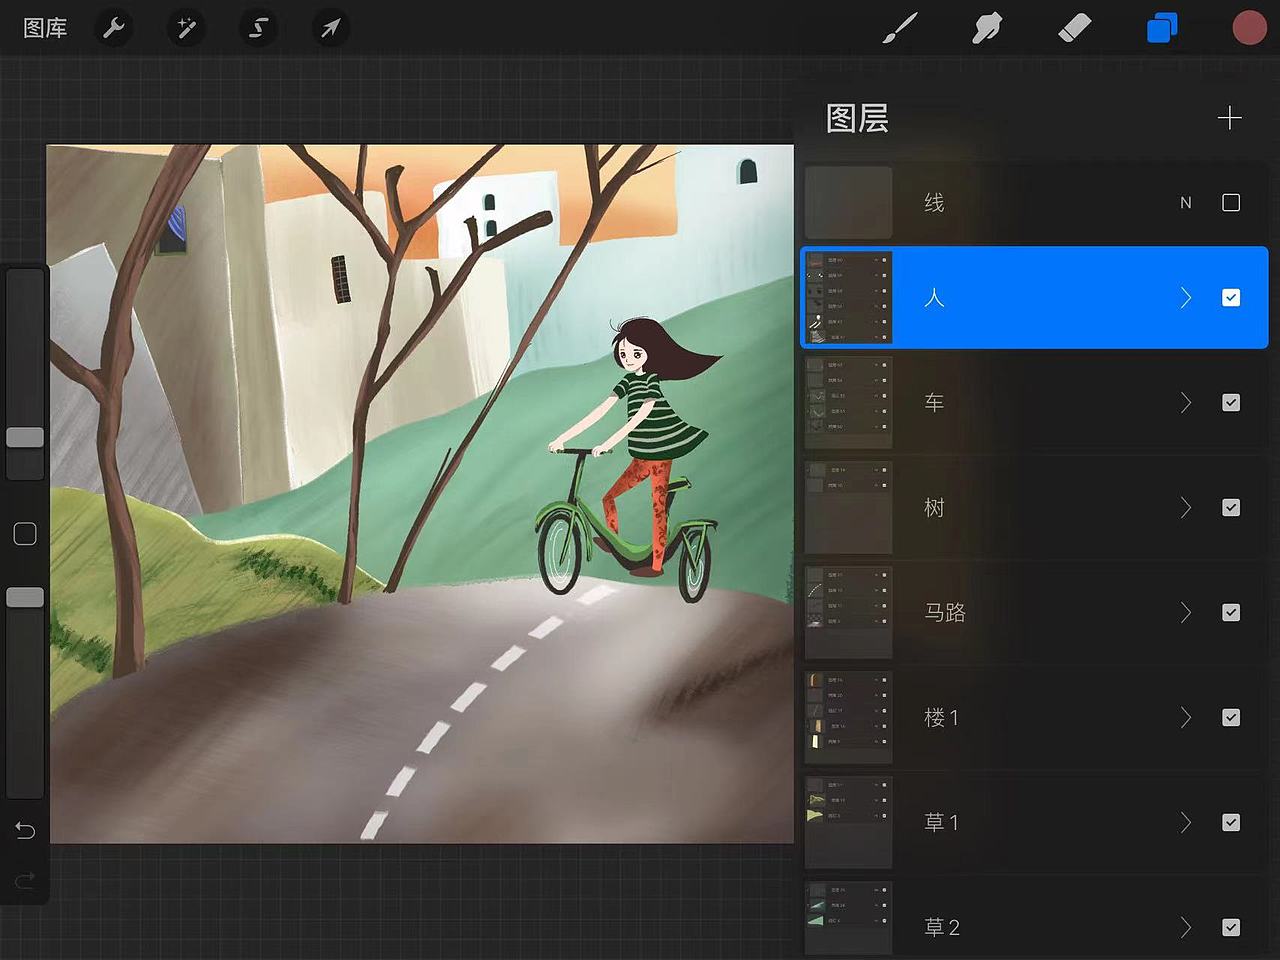Screen dimensions: 1280x960
Task: Hide the 草2 layer group
Action: [x=1231, y=928]
